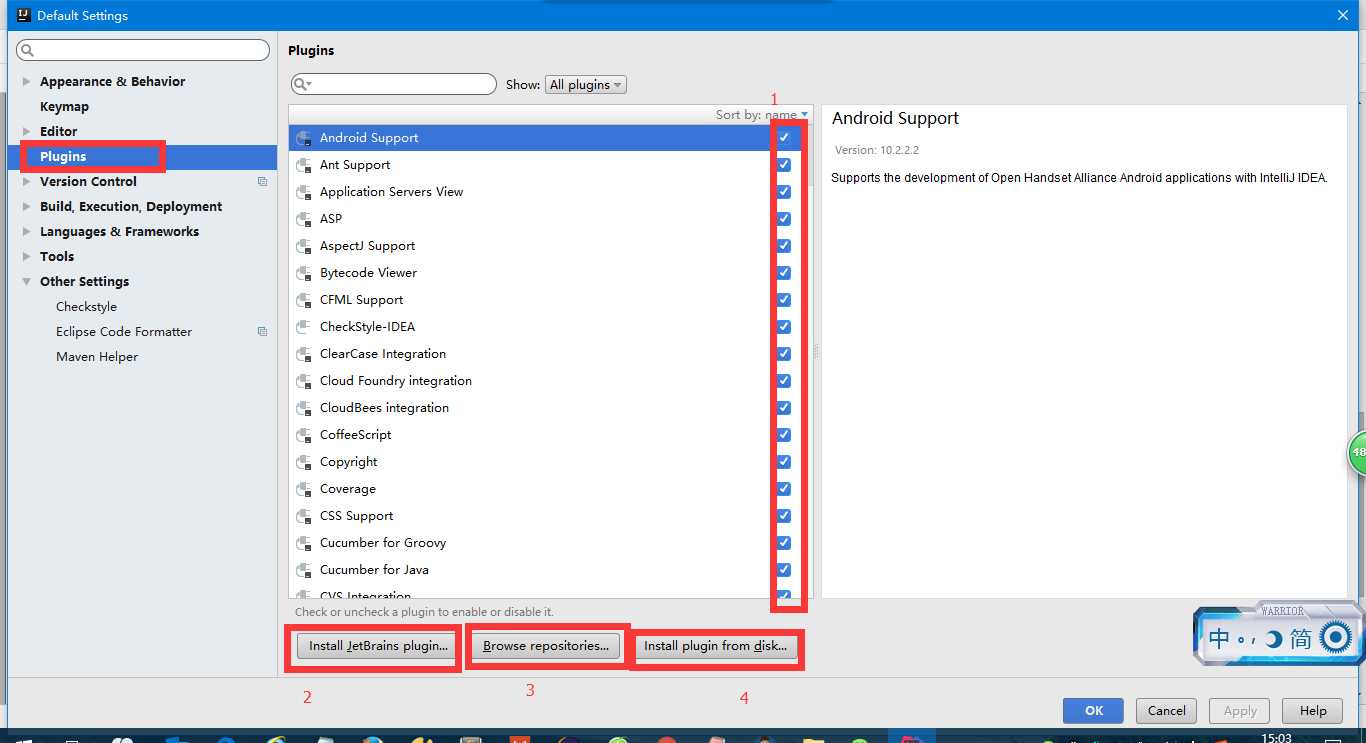Click the moon icon on IME bar
Image resolution: width=1366 pixels, height=743 pixels.
coord(1273,639)
